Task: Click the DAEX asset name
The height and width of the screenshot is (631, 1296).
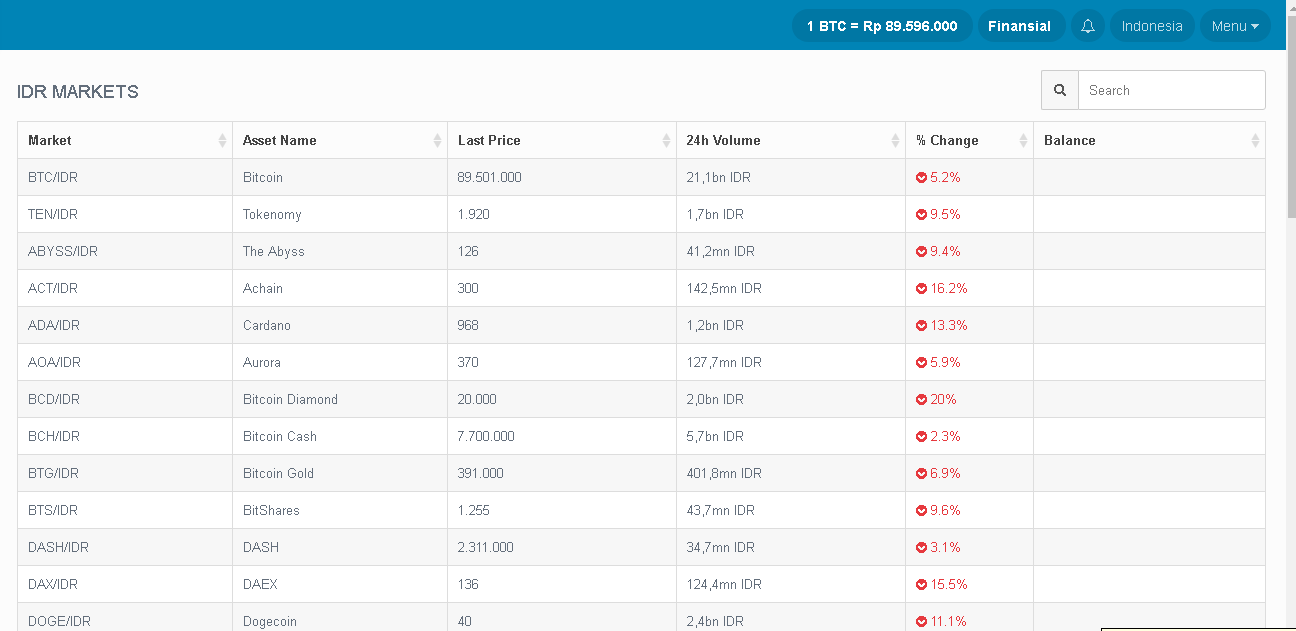Action: click(260, 584)
